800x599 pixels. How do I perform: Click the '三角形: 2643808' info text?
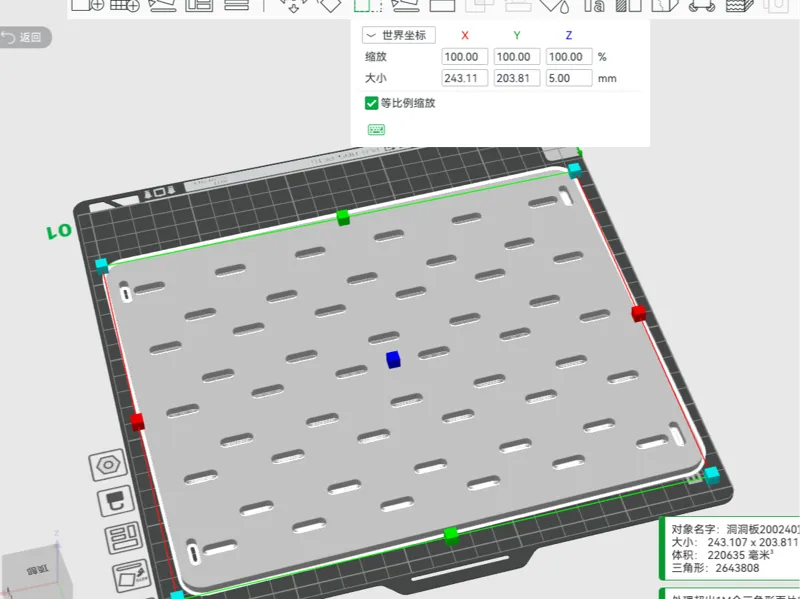coord(715,568)
